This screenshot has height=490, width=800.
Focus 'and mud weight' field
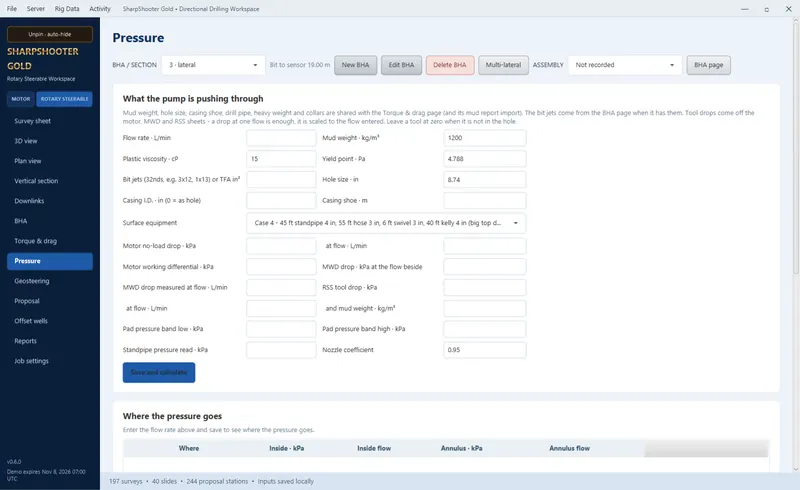(x=485, y=308)
